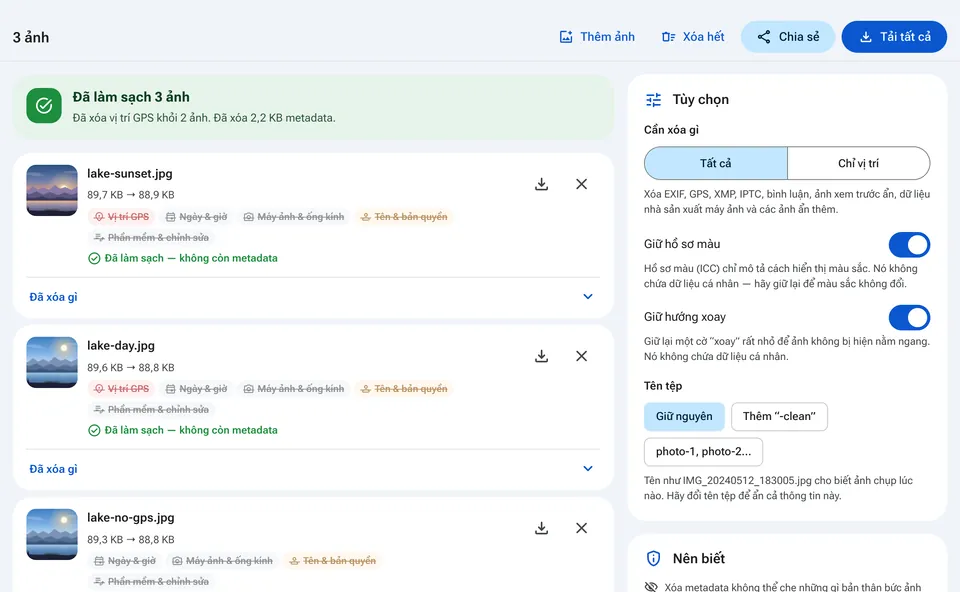Toggle the Giữ hướng xoay switch
This screenshot has width=960, height=592.
[909, 317]
